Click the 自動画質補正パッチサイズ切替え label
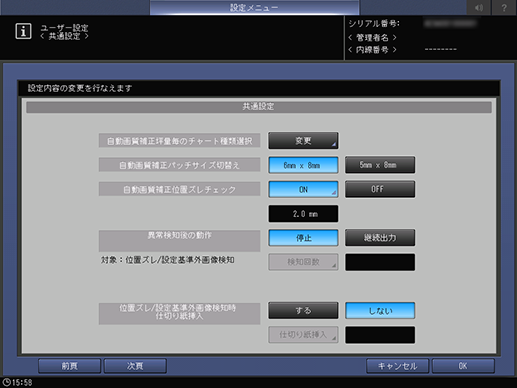Viewport: 517px width, 388px height. [179, 165]
